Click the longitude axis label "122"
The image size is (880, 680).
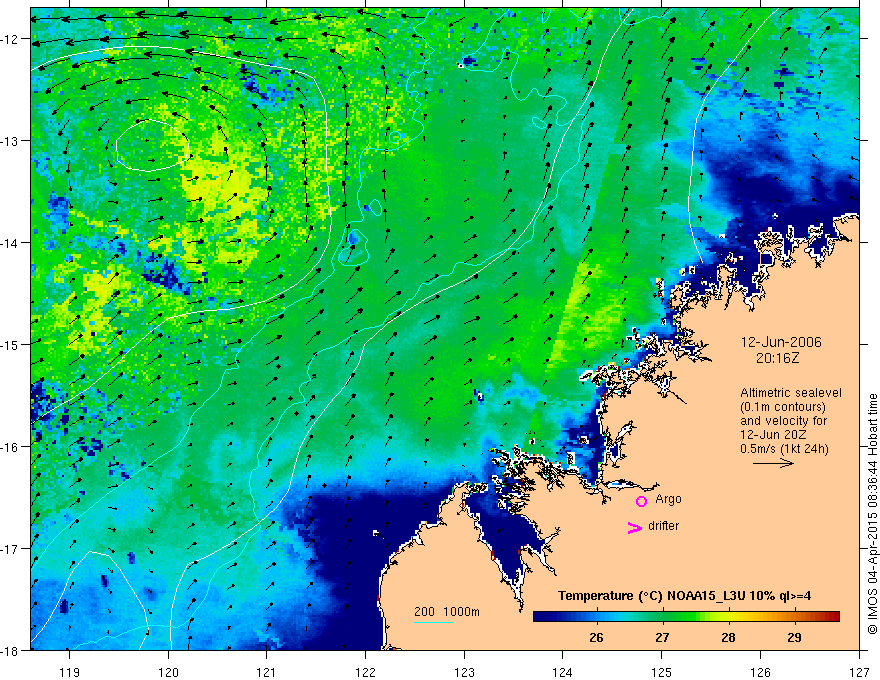365,672
